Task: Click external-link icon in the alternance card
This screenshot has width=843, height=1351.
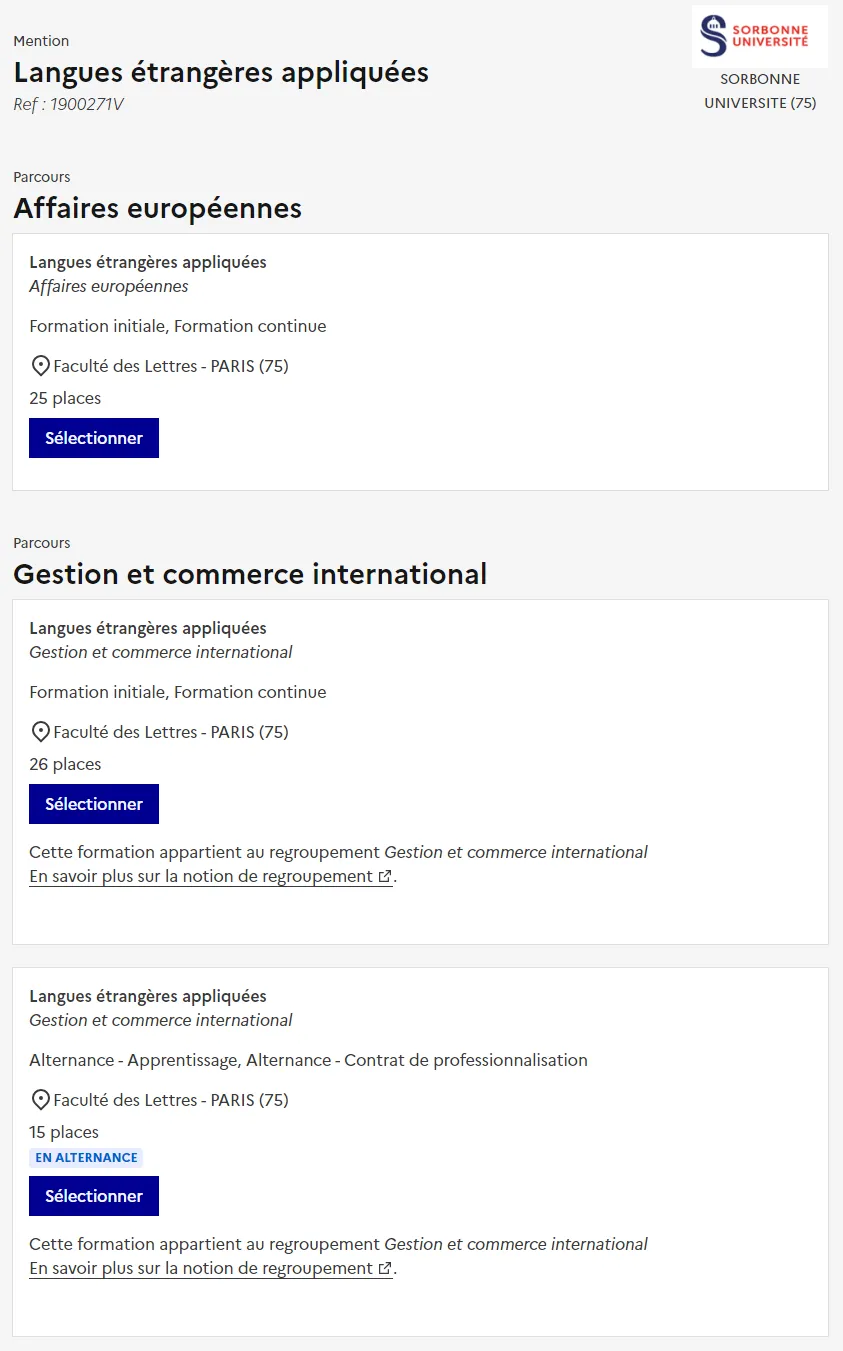Action: point(385,1269)
